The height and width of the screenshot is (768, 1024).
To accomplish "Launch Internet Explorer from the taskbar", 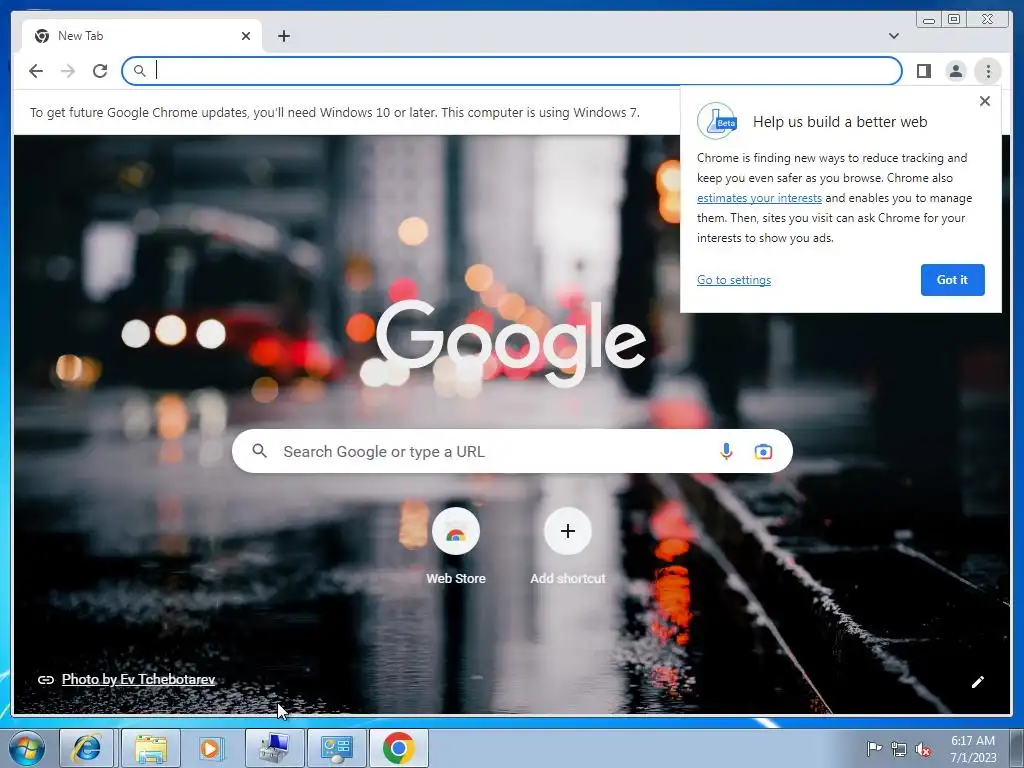I will pyautogui.click(x=87, y=748).
